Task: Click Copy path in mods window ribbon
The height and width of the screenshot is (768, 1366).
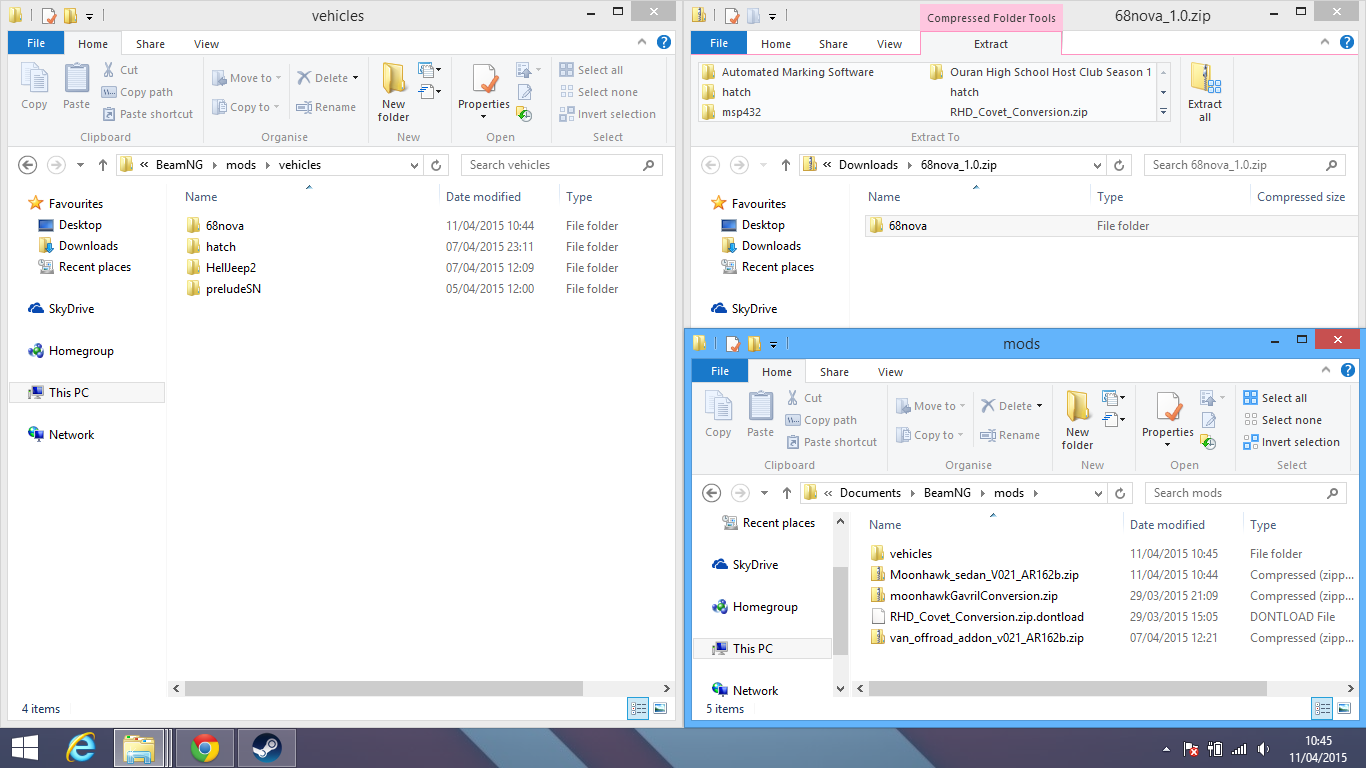Action: point(821,420)
